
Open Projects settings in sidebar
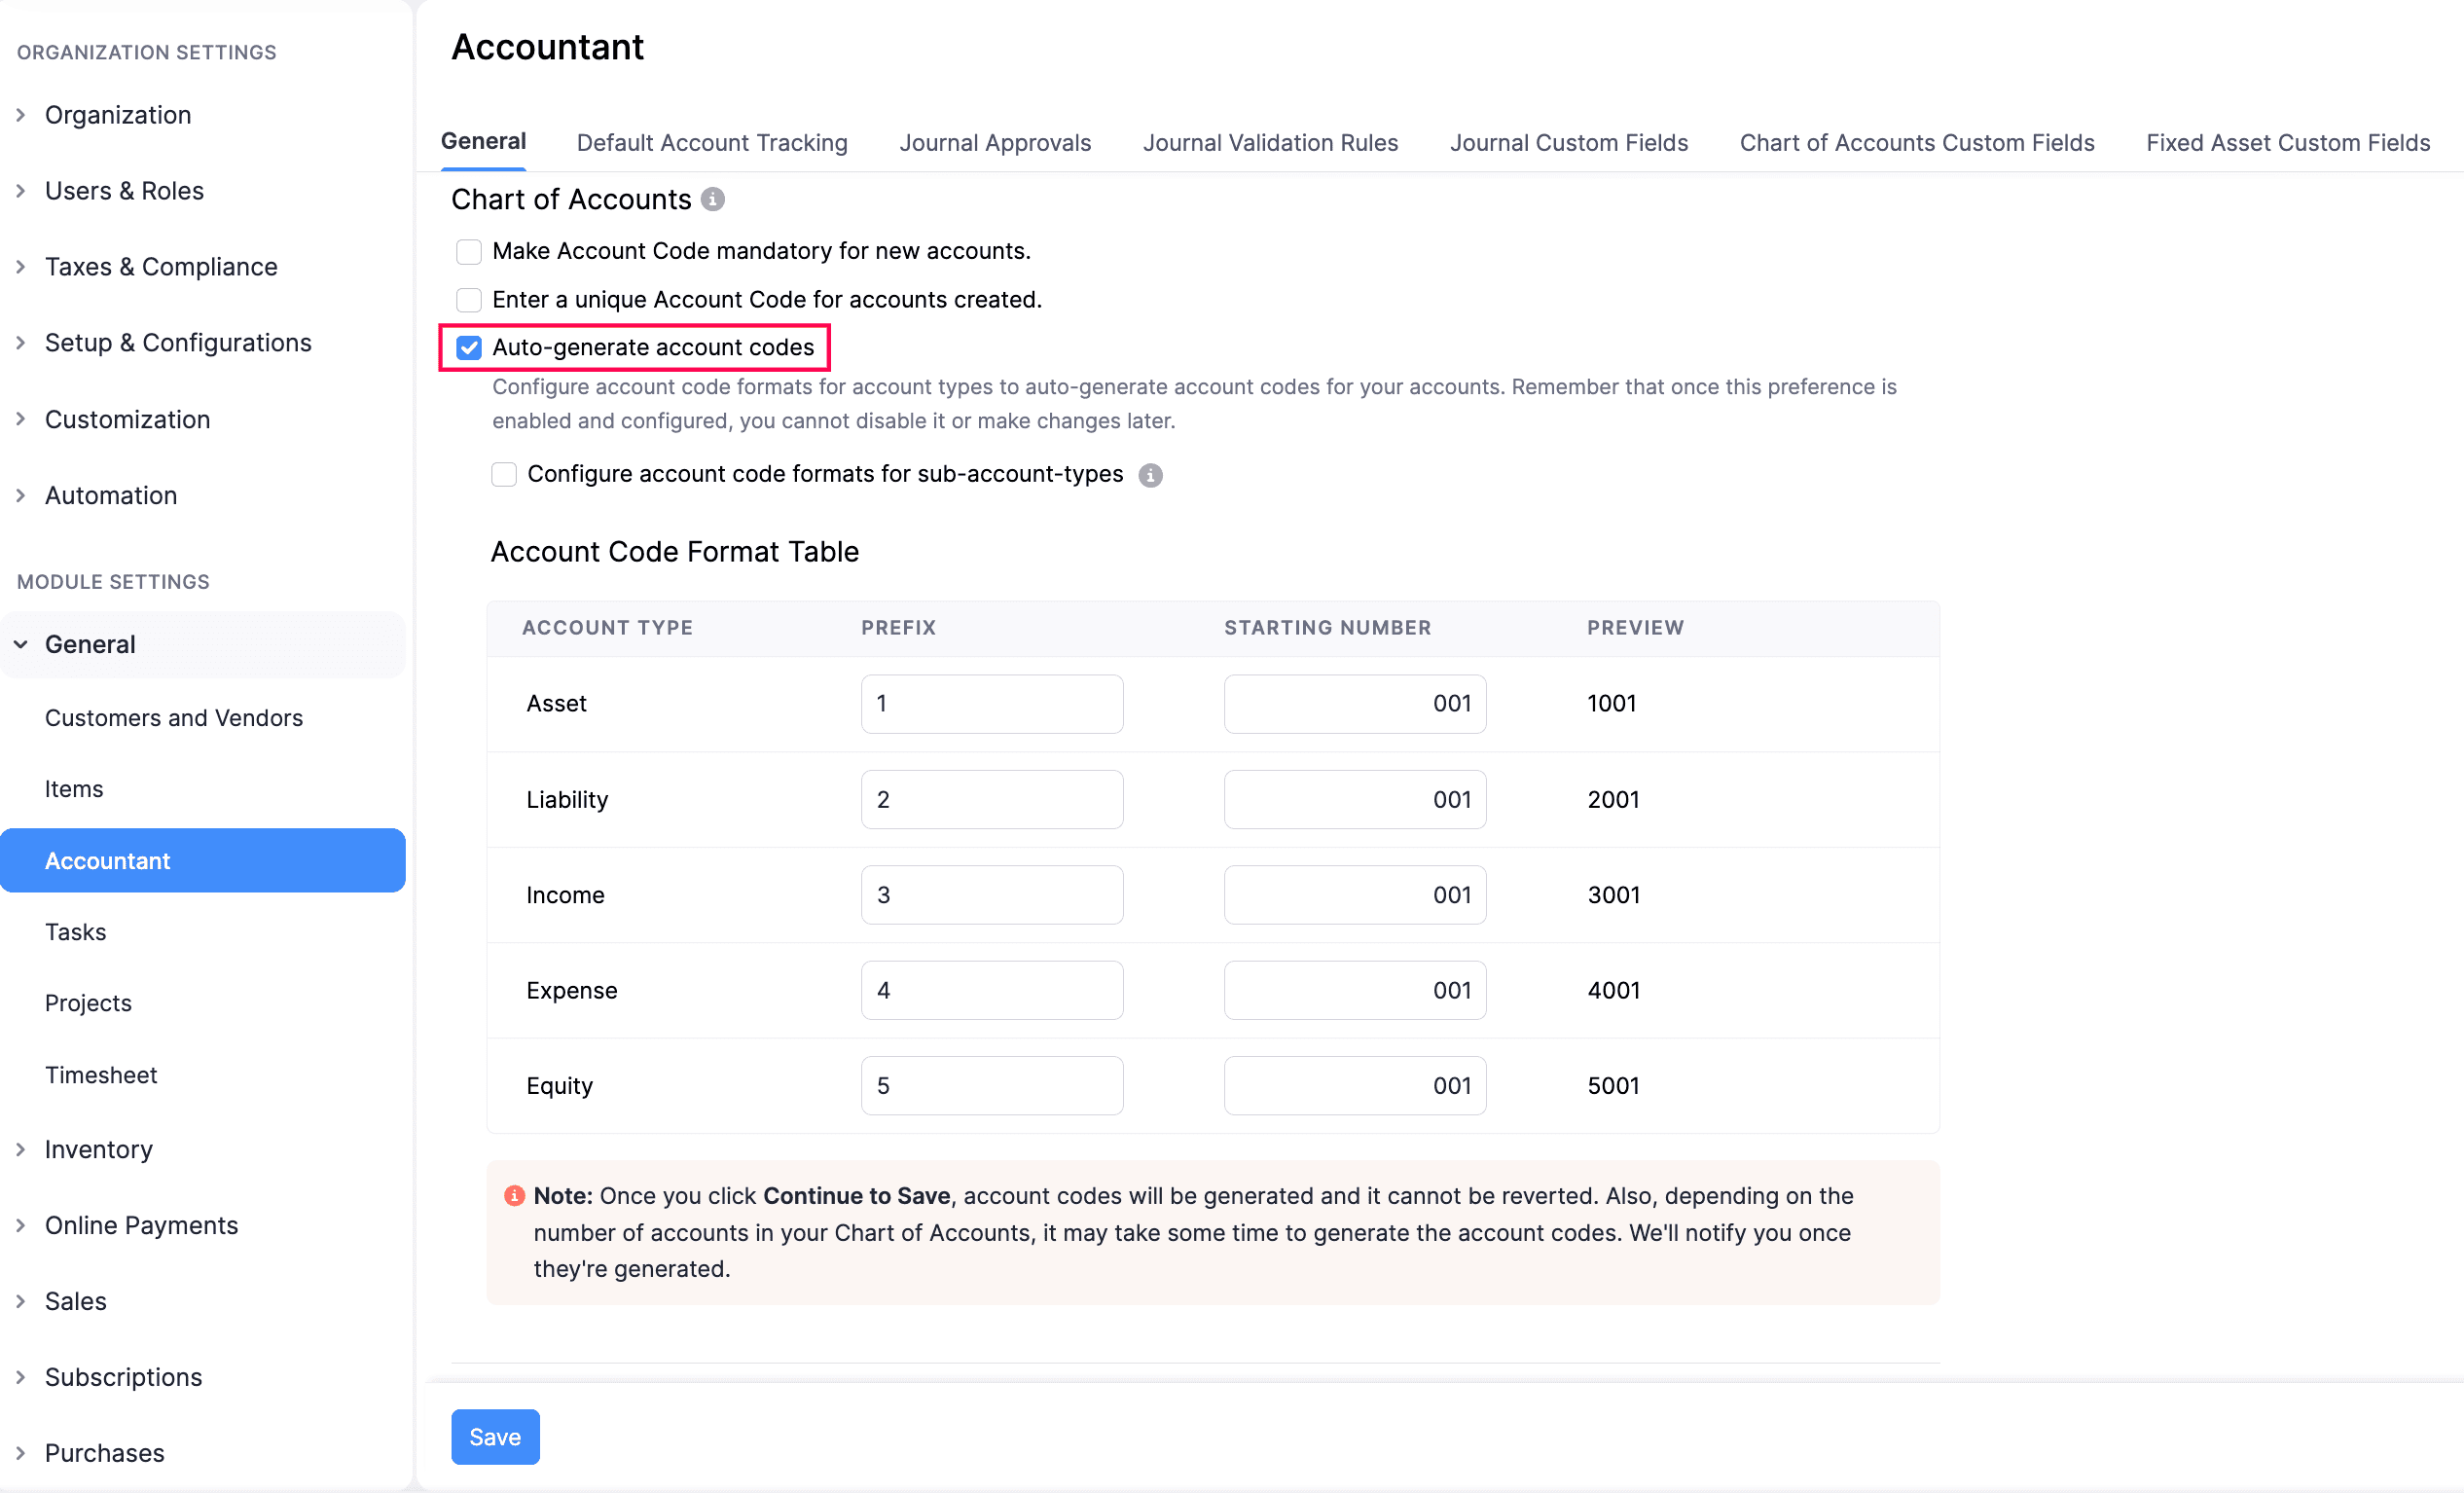click(88, 1003)
